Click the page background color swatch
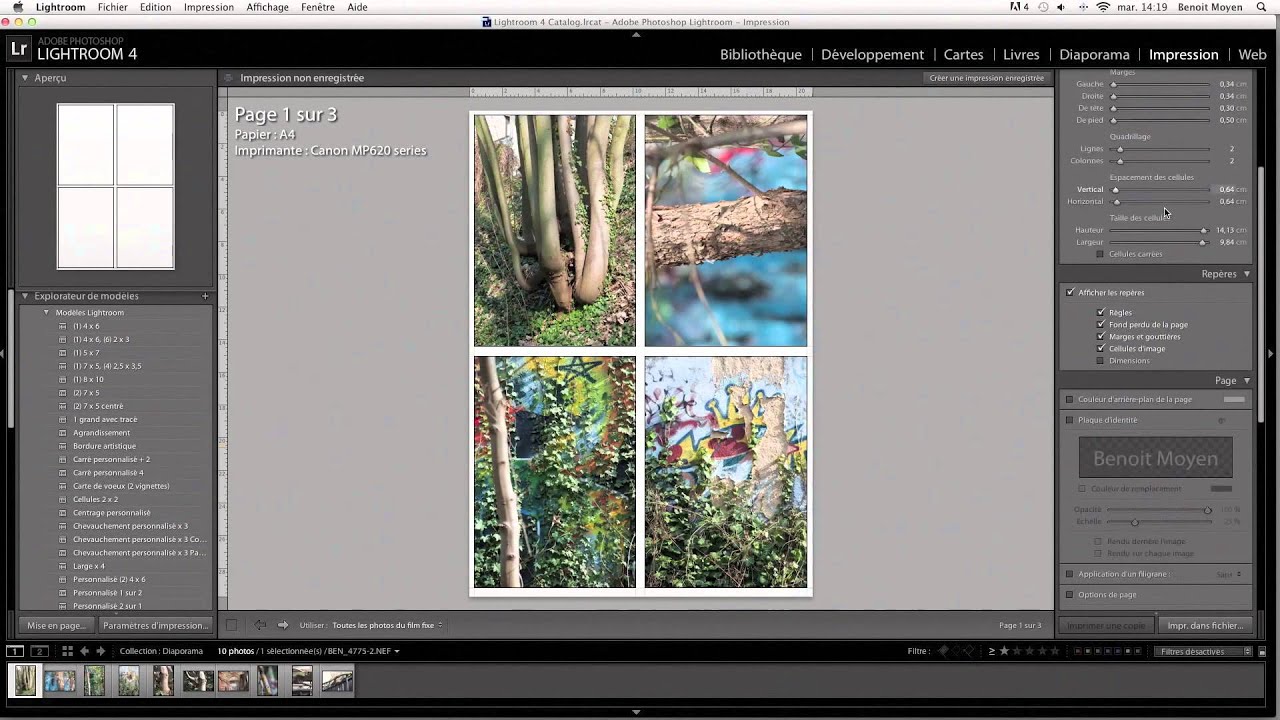1280x720 pixels. (x=1235, y=399)
